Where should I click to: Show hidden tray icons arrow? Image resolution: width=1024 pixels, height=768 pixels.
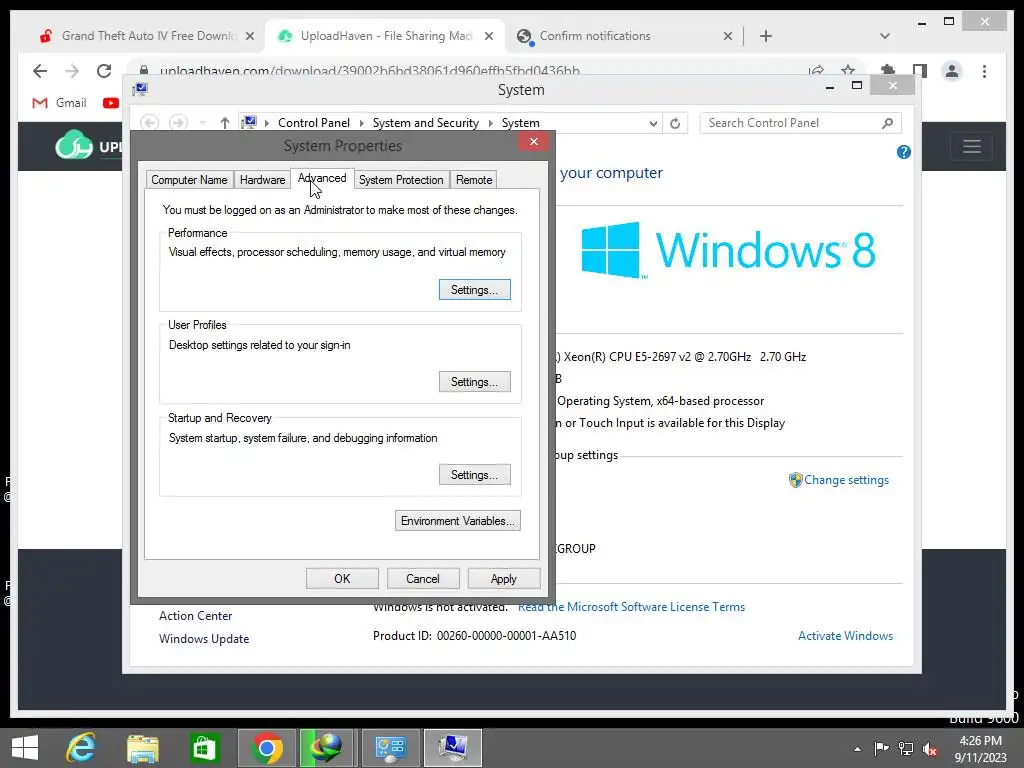pyautogui.click(x=857, y=749)
